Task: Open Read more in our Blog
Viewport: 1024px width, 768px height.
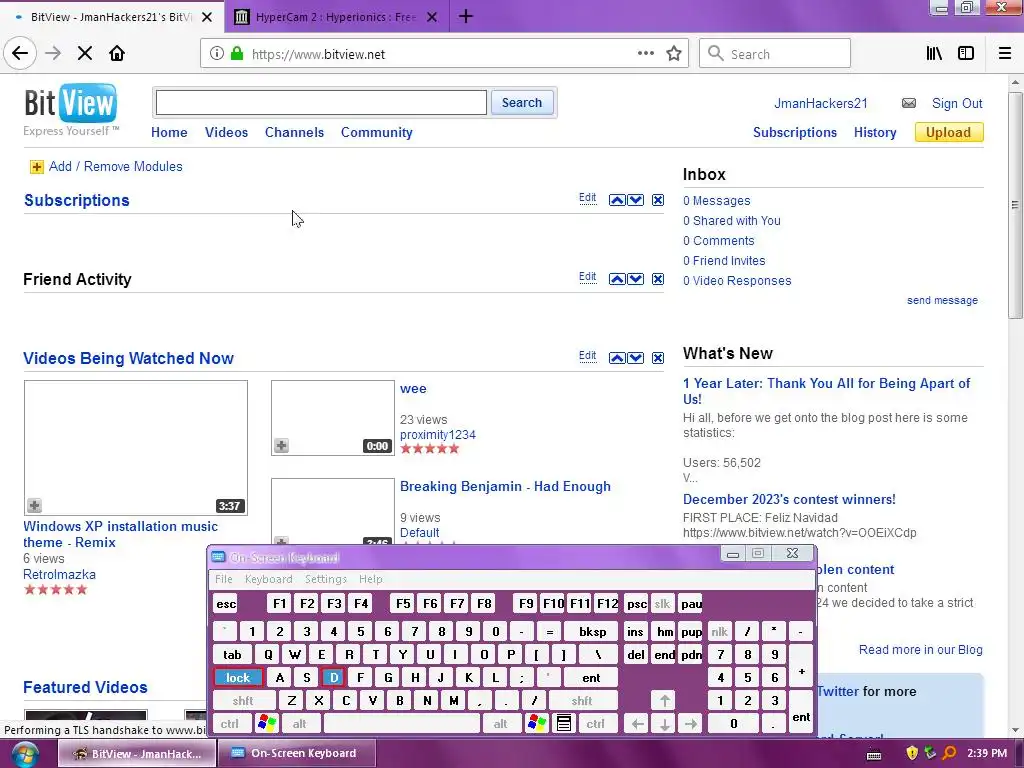Action: [920, 649]
